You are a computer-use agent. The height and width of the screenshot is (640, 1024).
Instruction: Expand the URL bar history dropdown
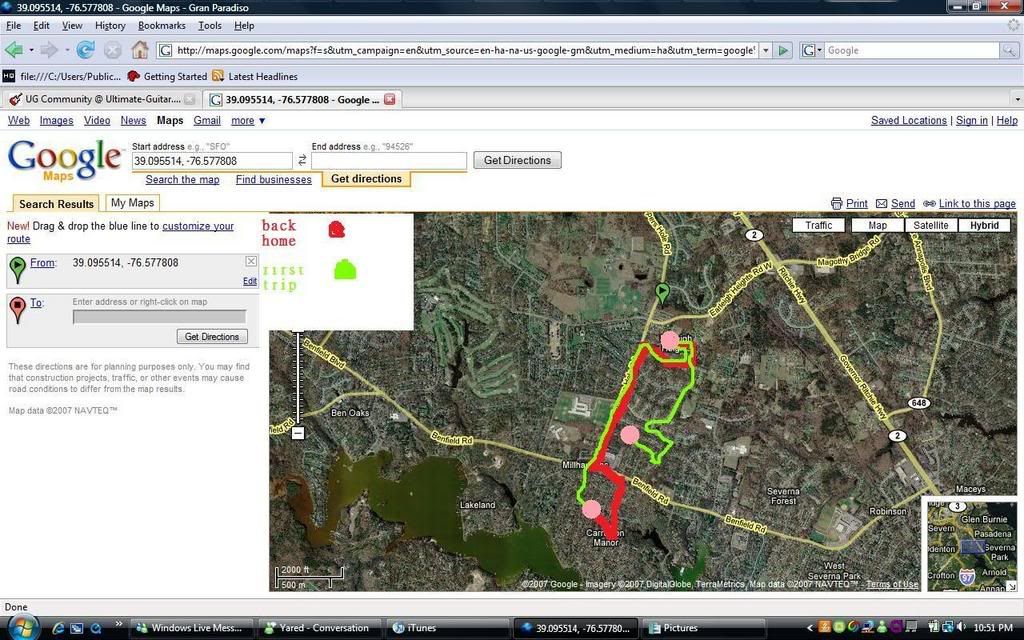coord(766,50)
